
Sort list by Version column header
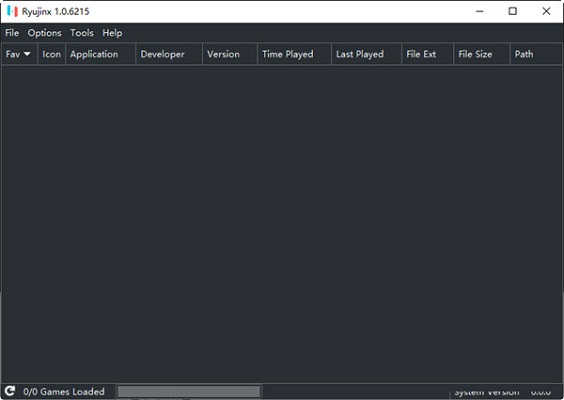pos(230,54)
